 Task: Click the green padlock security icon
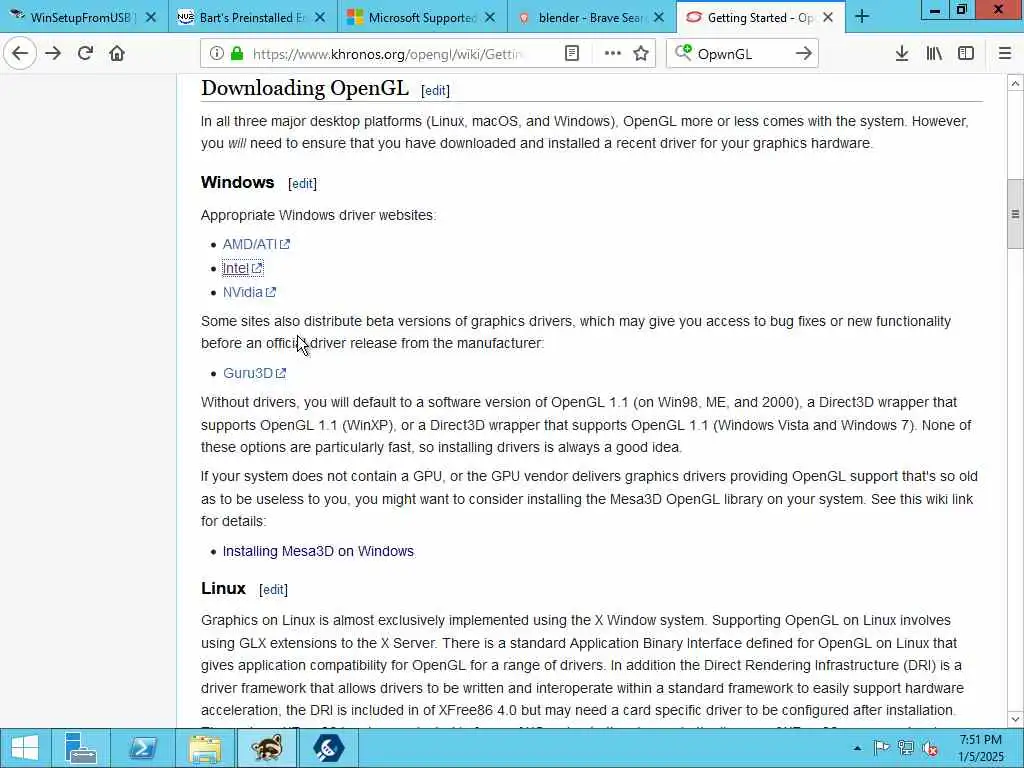tap(238, 54)
